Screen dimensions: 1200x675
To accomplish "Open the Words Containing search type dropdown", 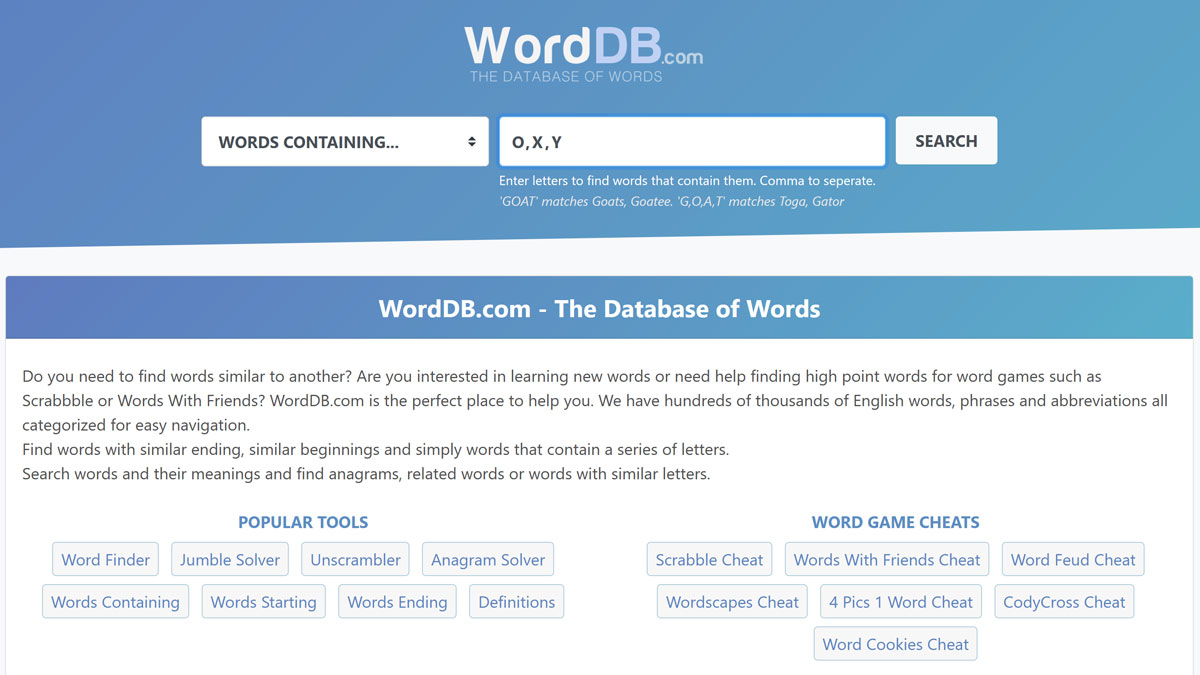I will [x=345, y=142].
